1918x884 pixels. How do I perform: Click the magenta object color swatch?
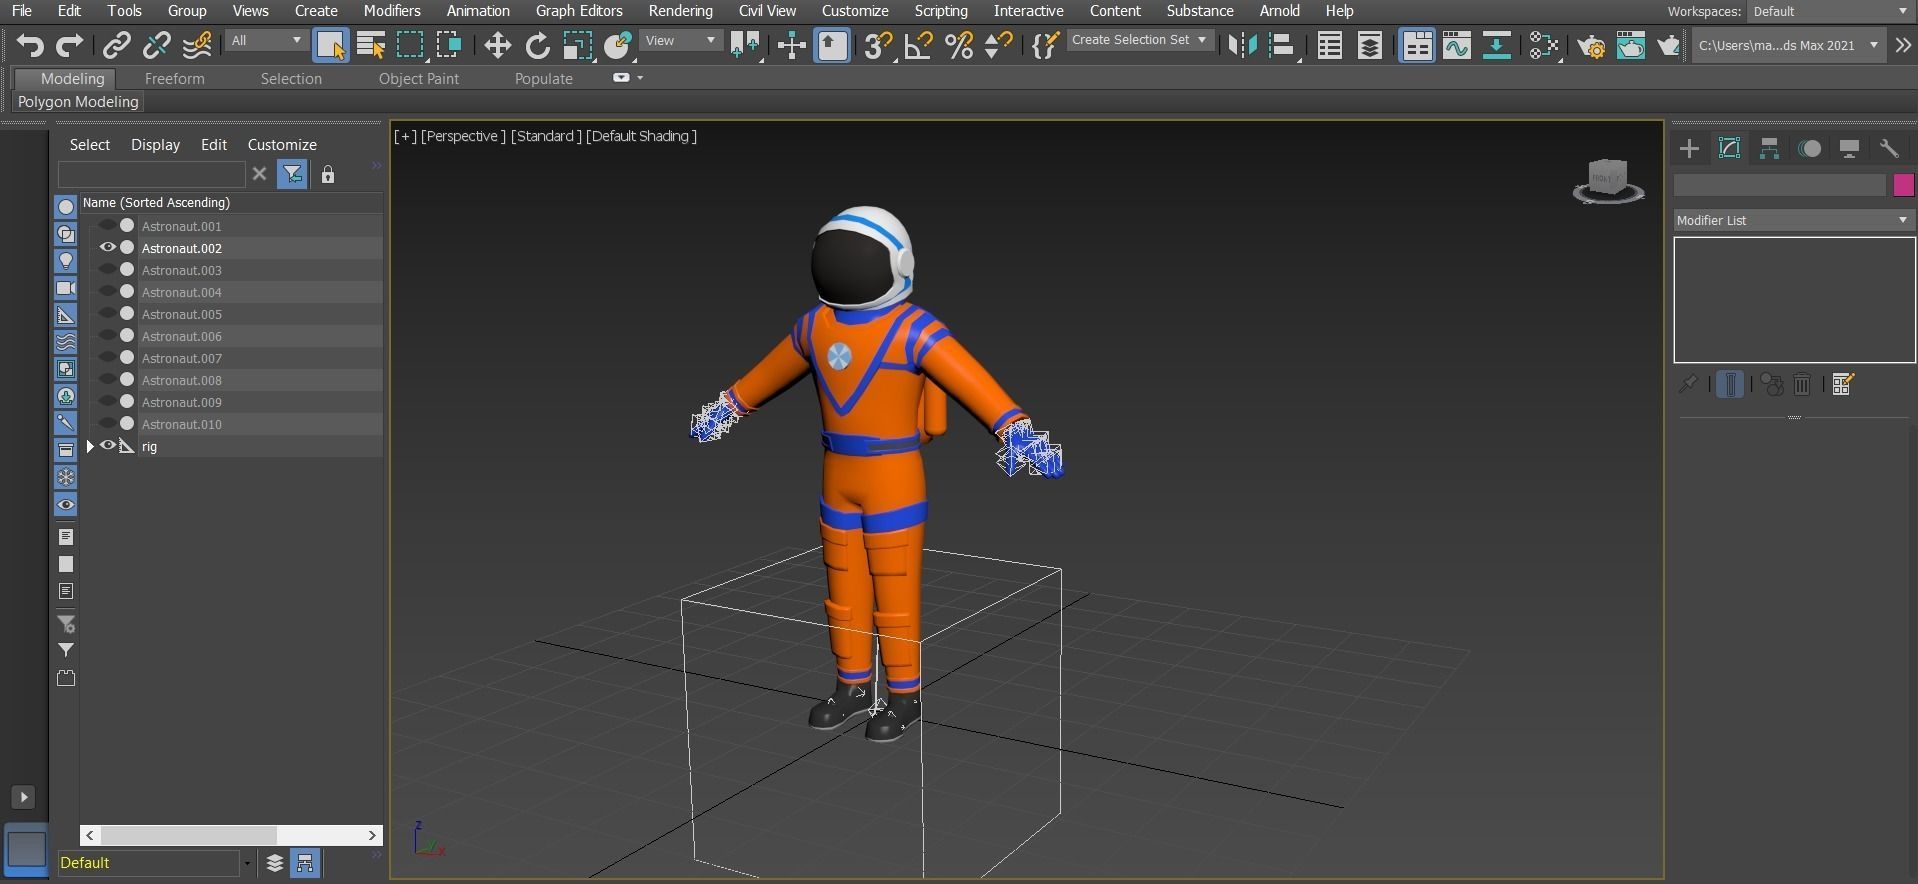coord(1903,185)
